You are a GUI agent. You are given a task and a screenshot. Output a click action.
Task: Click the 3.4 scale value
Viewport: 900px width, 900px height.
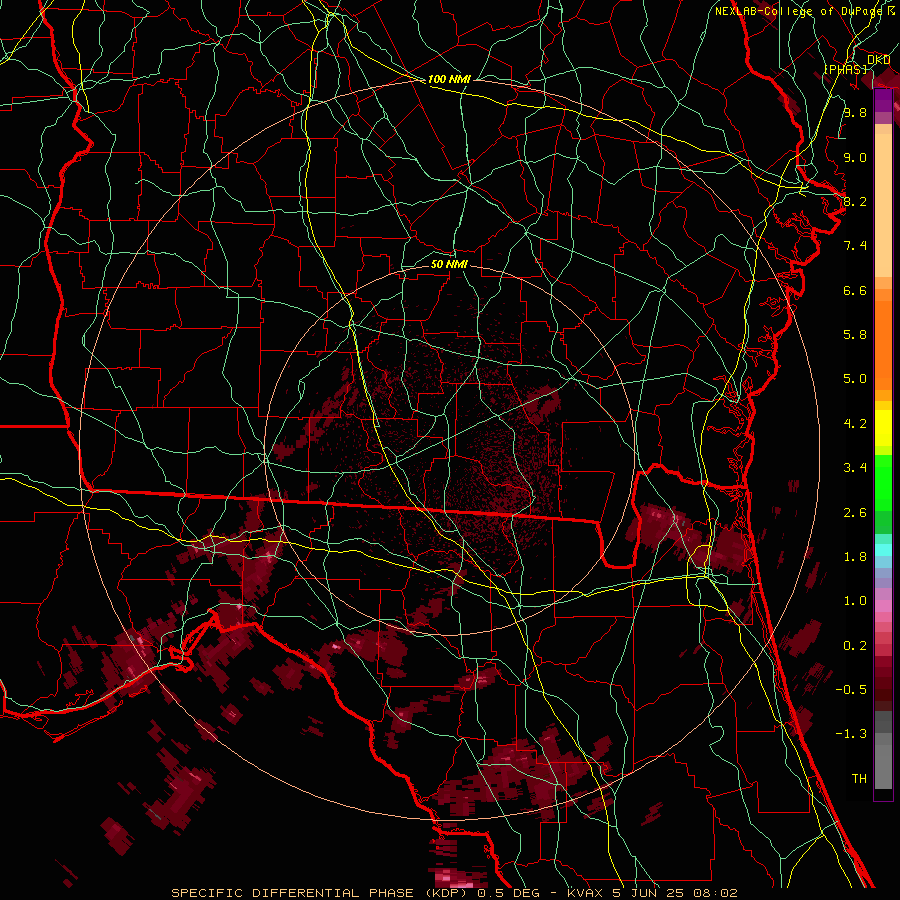pos(855,468)
